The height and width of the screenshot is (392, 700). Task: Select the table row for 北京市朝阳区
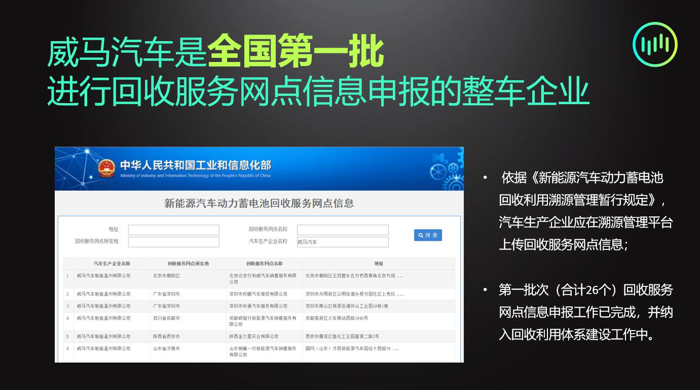click(259, 279)
